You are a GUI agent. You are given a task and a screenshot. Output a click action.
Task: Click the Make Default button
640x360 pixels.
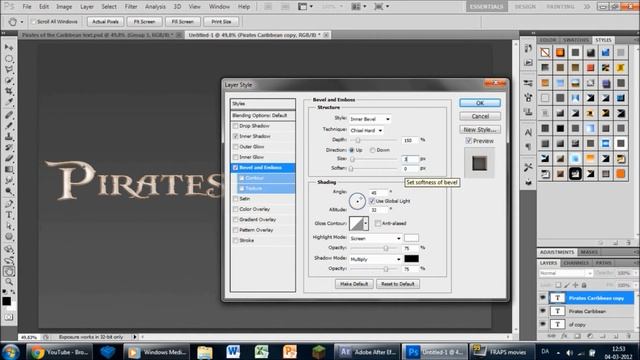[354, 284]
